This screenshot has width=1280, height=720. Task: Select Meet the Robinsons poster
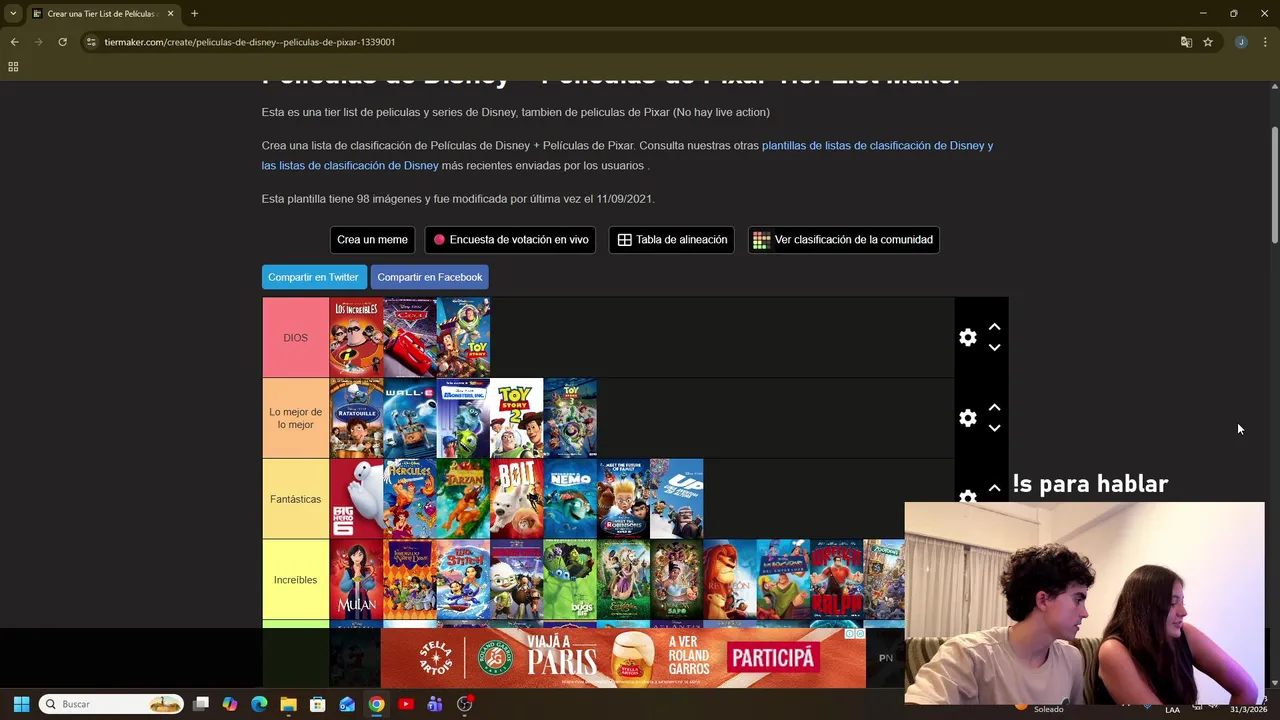click(623, 499)
